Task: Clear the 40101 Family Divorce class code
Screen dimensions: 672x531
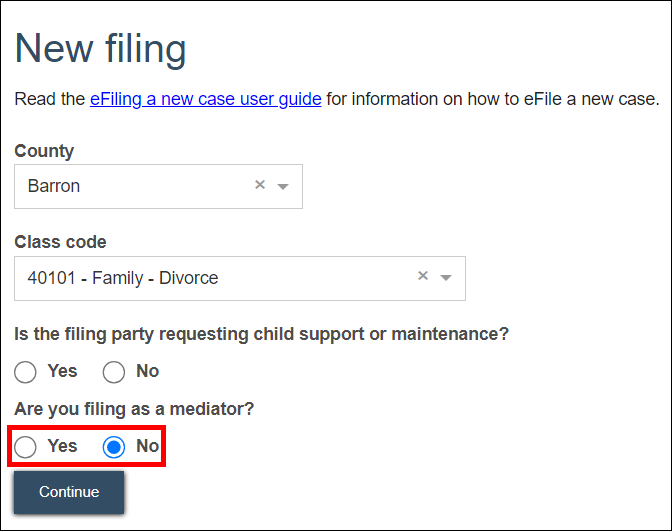Action: click(423, 277)
